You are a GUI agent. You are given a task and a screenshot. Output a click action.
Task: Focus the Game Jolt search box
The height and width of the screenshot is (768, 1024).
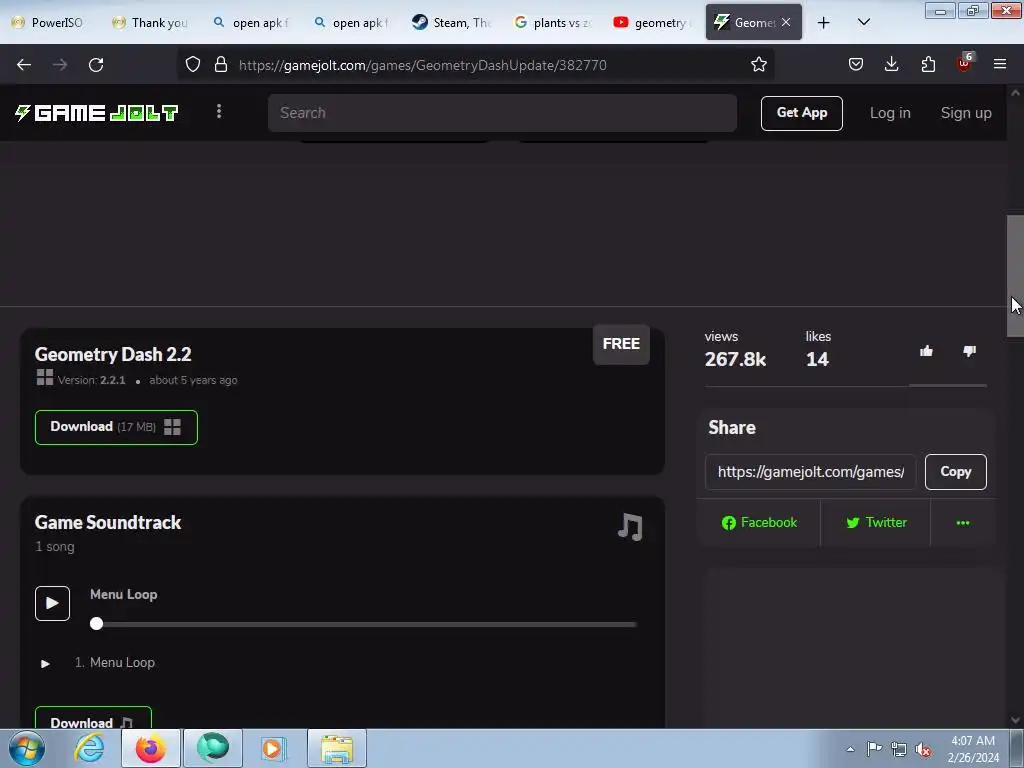(x=502, y=113)
